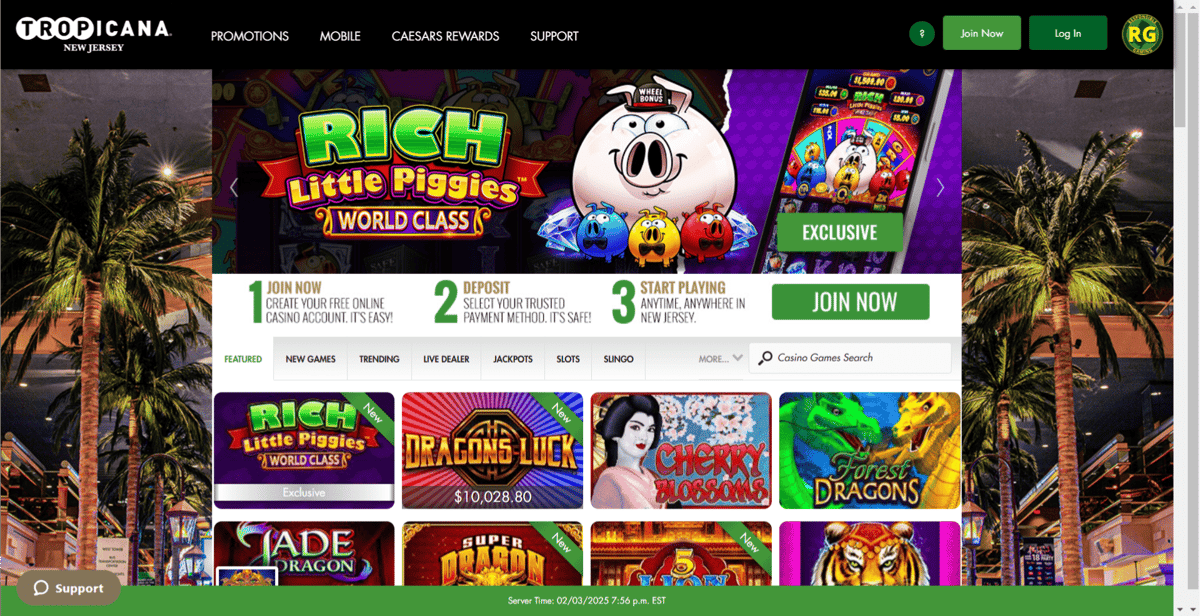Select the Live Dealer tab
The height and width of the screenshot is (616, 1200).
tap(446, 359)
